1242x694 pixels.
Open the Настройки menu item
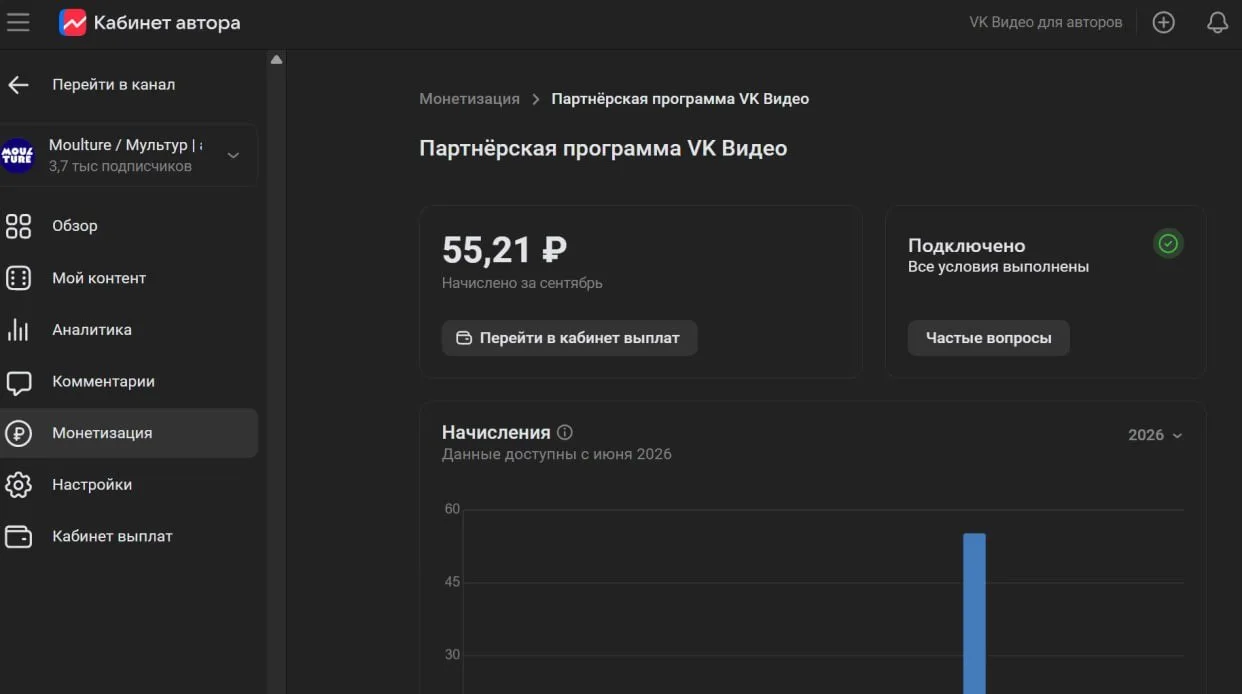(x=129, y=485)
